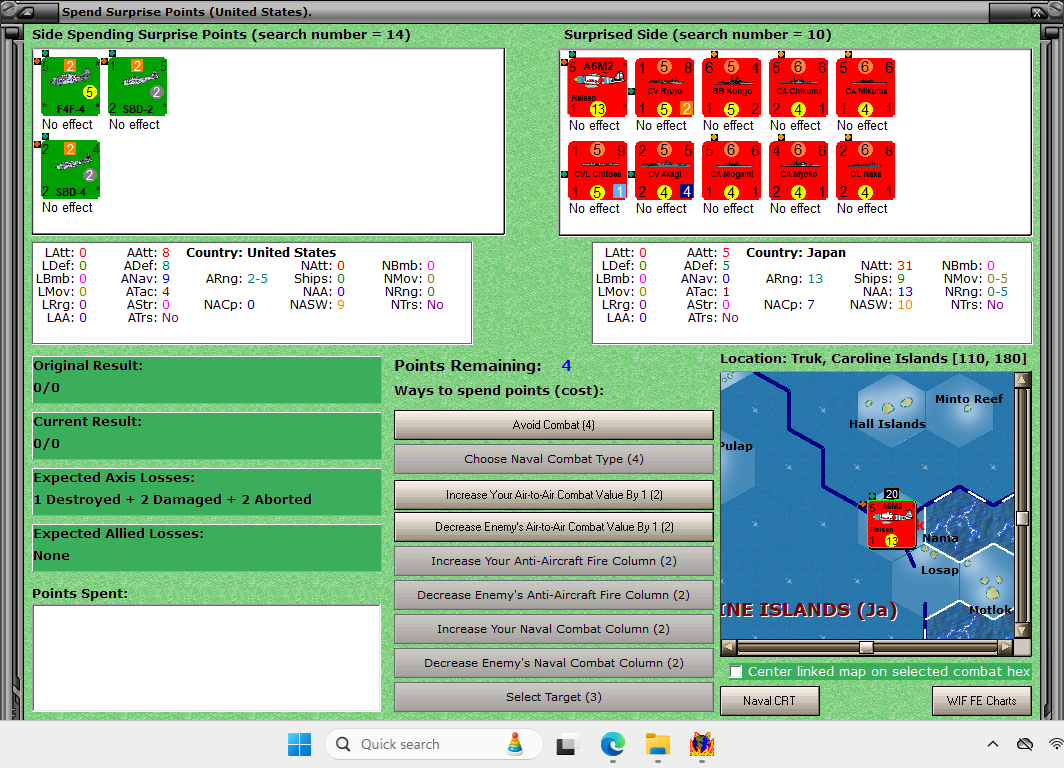
Task: Select the CVL Chitose carrier counter
Action: tap(597, 170)
